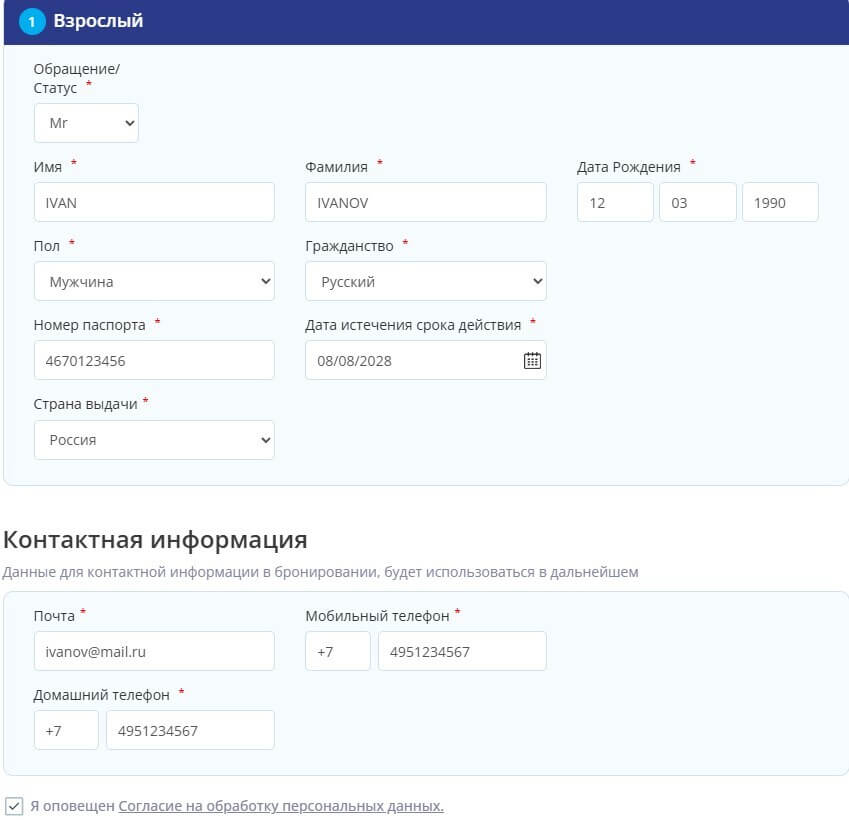Image resolution: width=849 pixels, height=820 pixels.
Task: Select the birth year field with 1990
Action: 780,202
